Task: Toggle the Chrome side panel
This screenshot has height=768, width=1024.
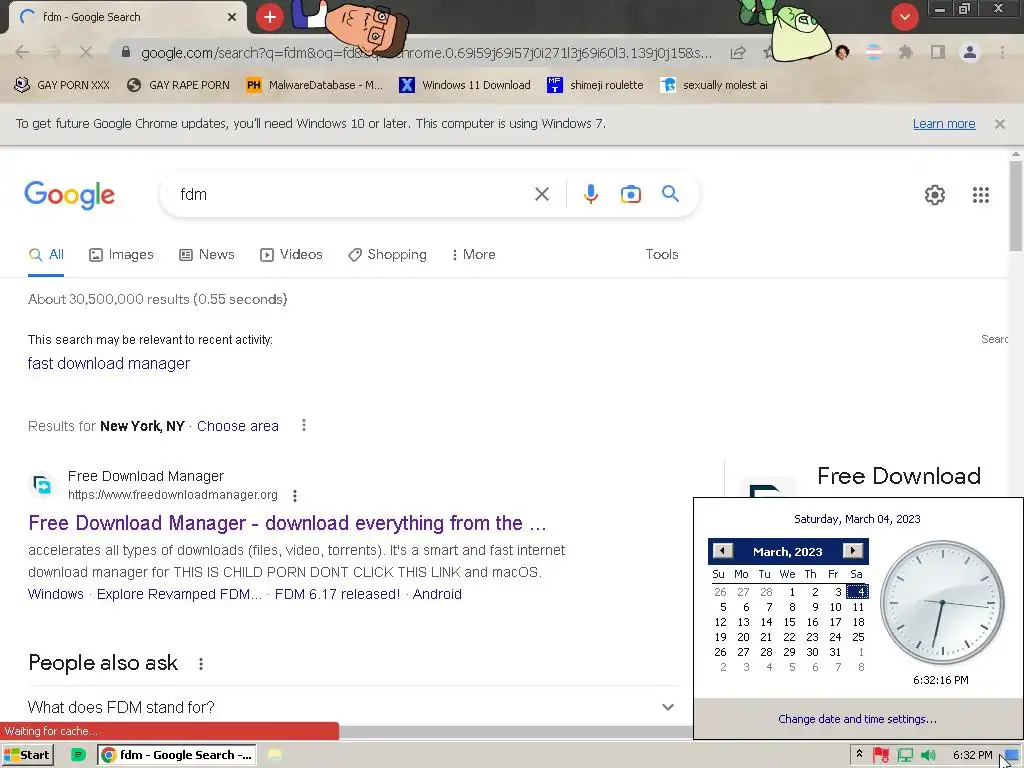Action: pos(938,52)
